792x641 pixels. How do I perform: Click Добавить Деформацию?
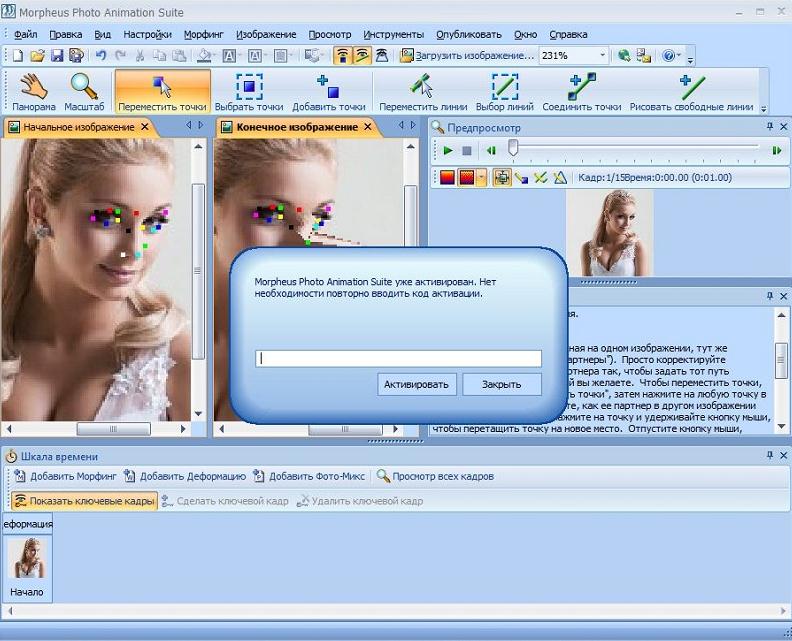pos(185,476)
